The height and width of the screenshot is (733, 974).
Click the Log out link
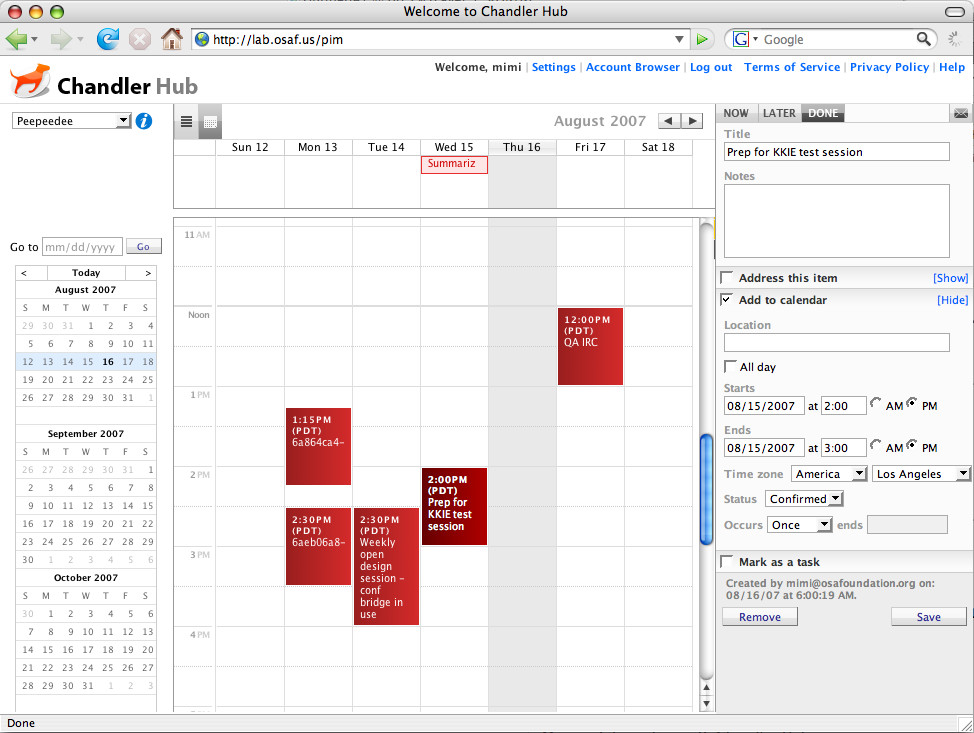pos(711,67)
